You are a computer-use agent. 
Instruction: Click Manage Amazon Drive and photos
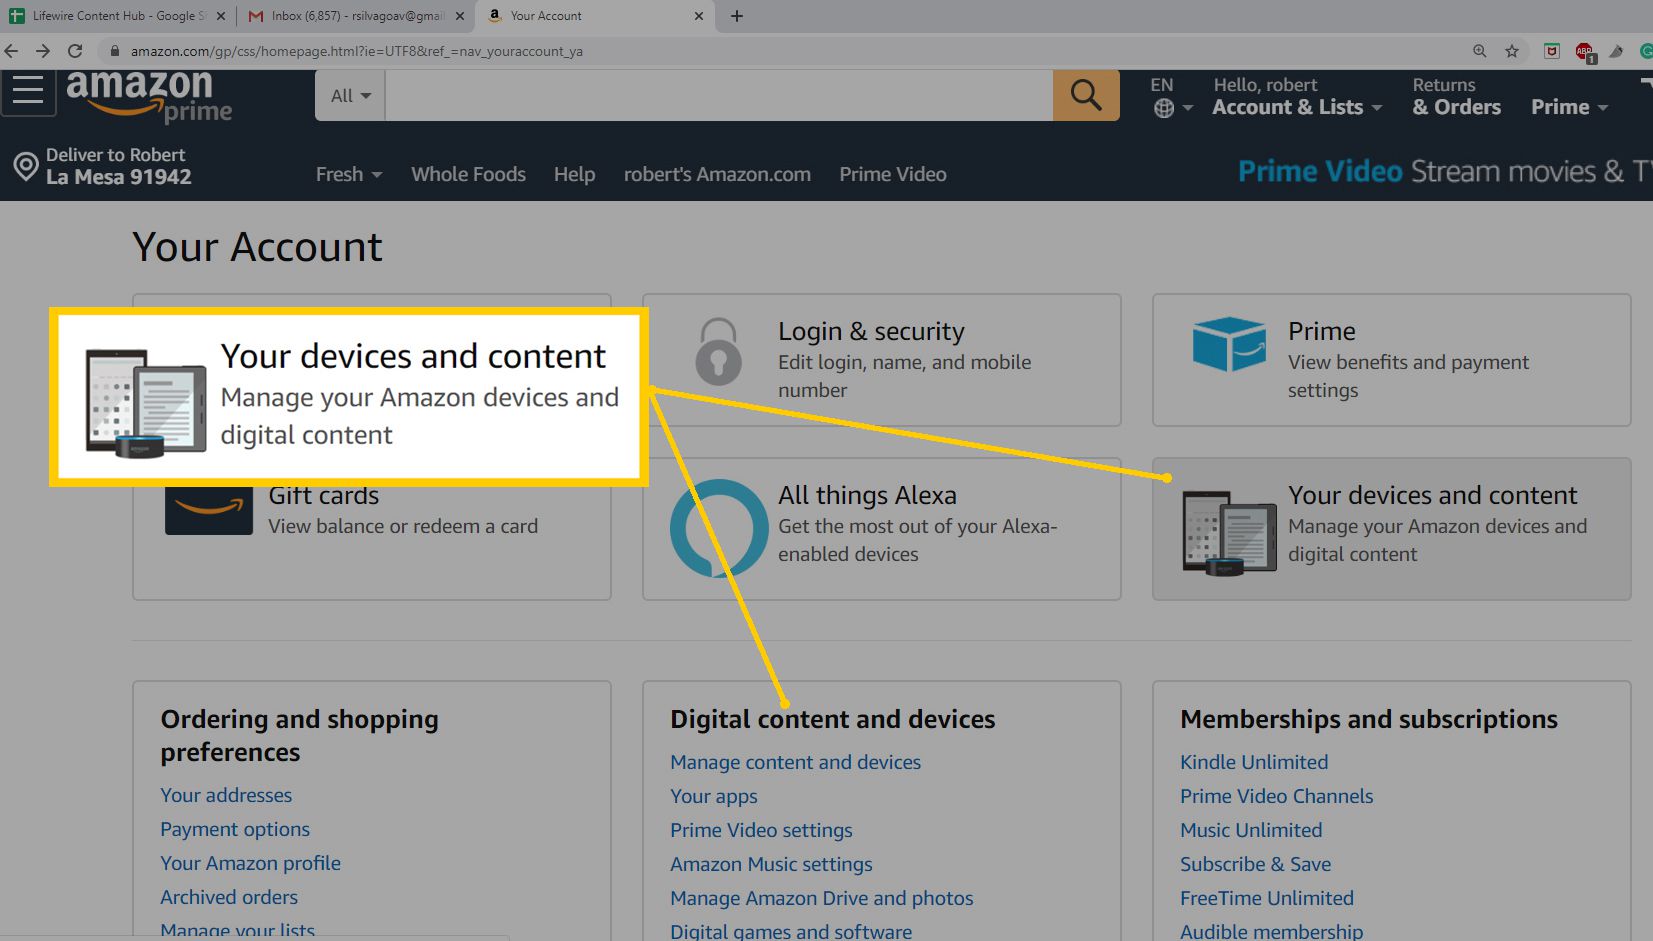pos(821,898)
